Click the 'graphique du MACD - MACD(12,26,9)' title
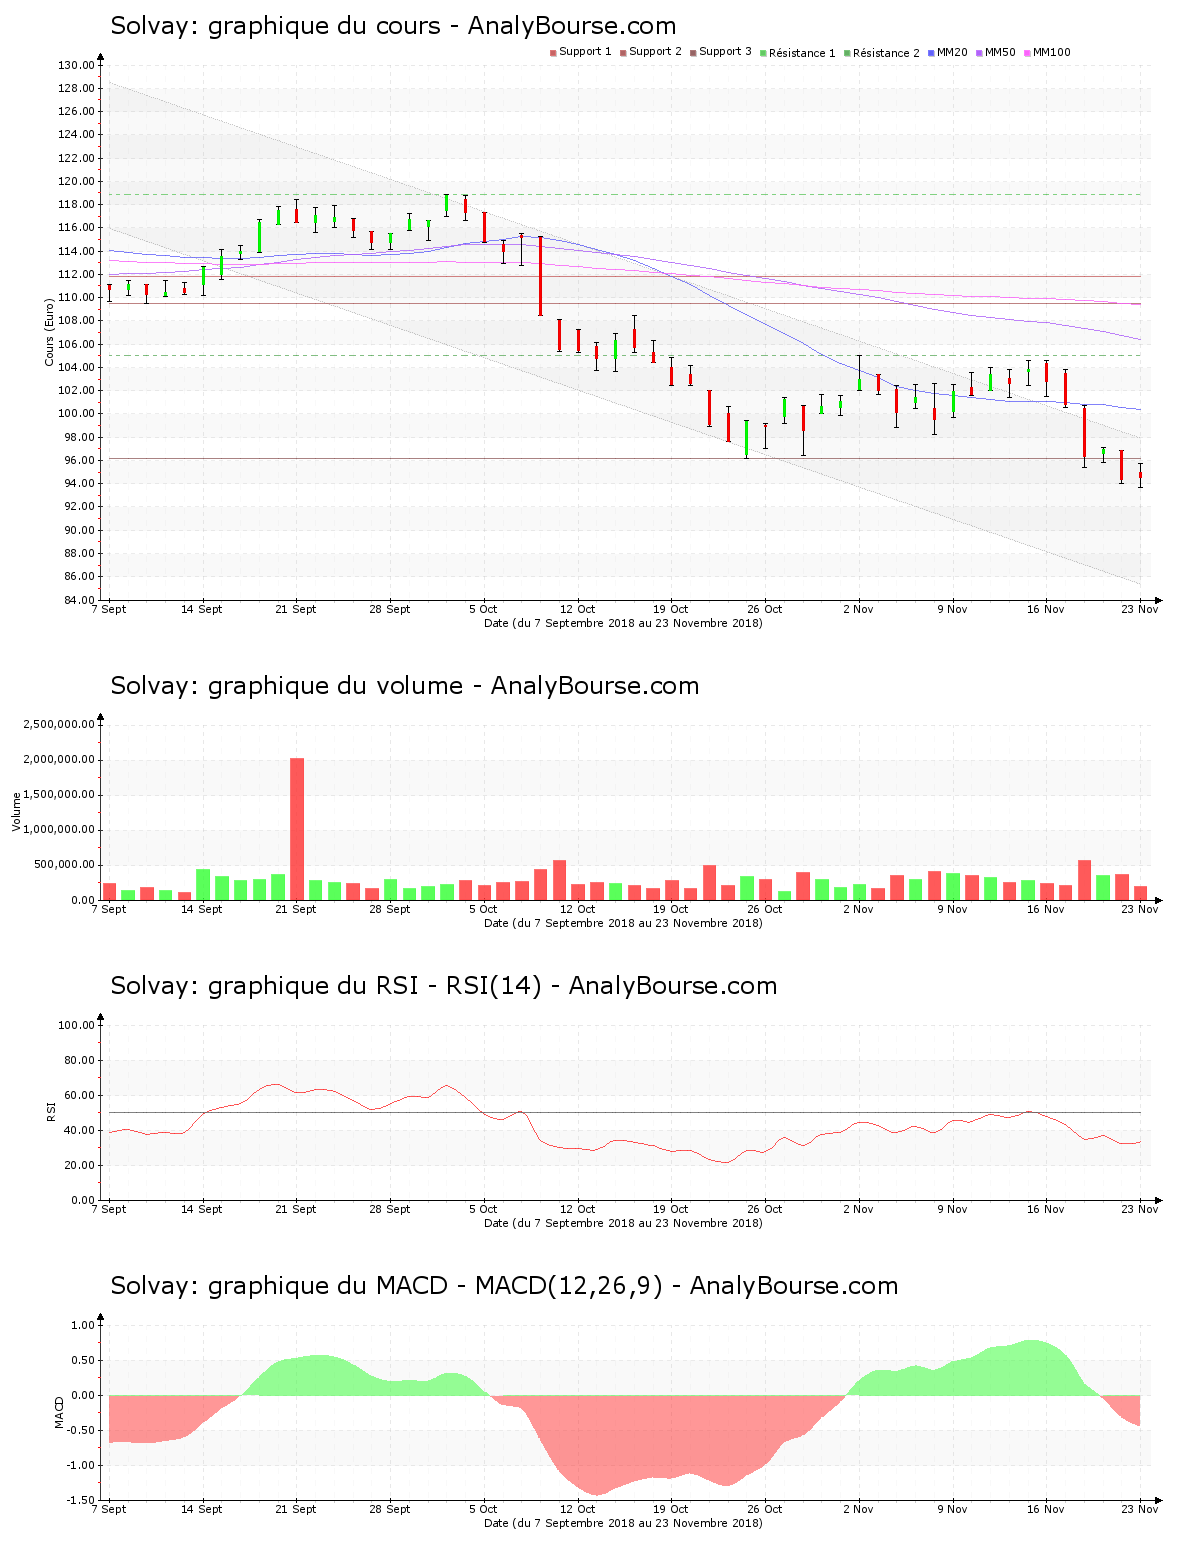1200x1550 pixels. (435, 1286)
